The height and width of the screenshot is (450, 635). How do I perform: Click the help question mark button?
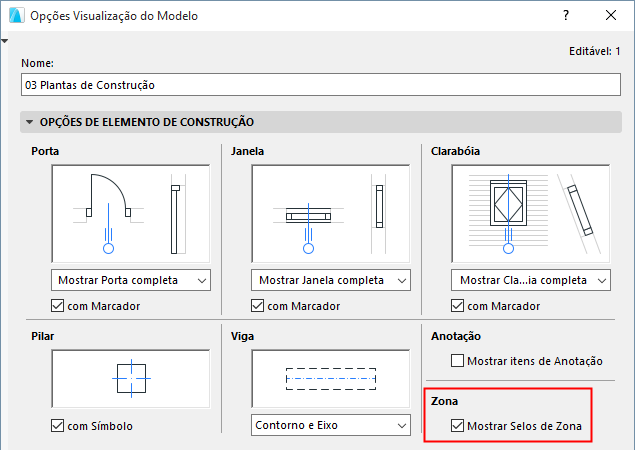coord(566,16)
